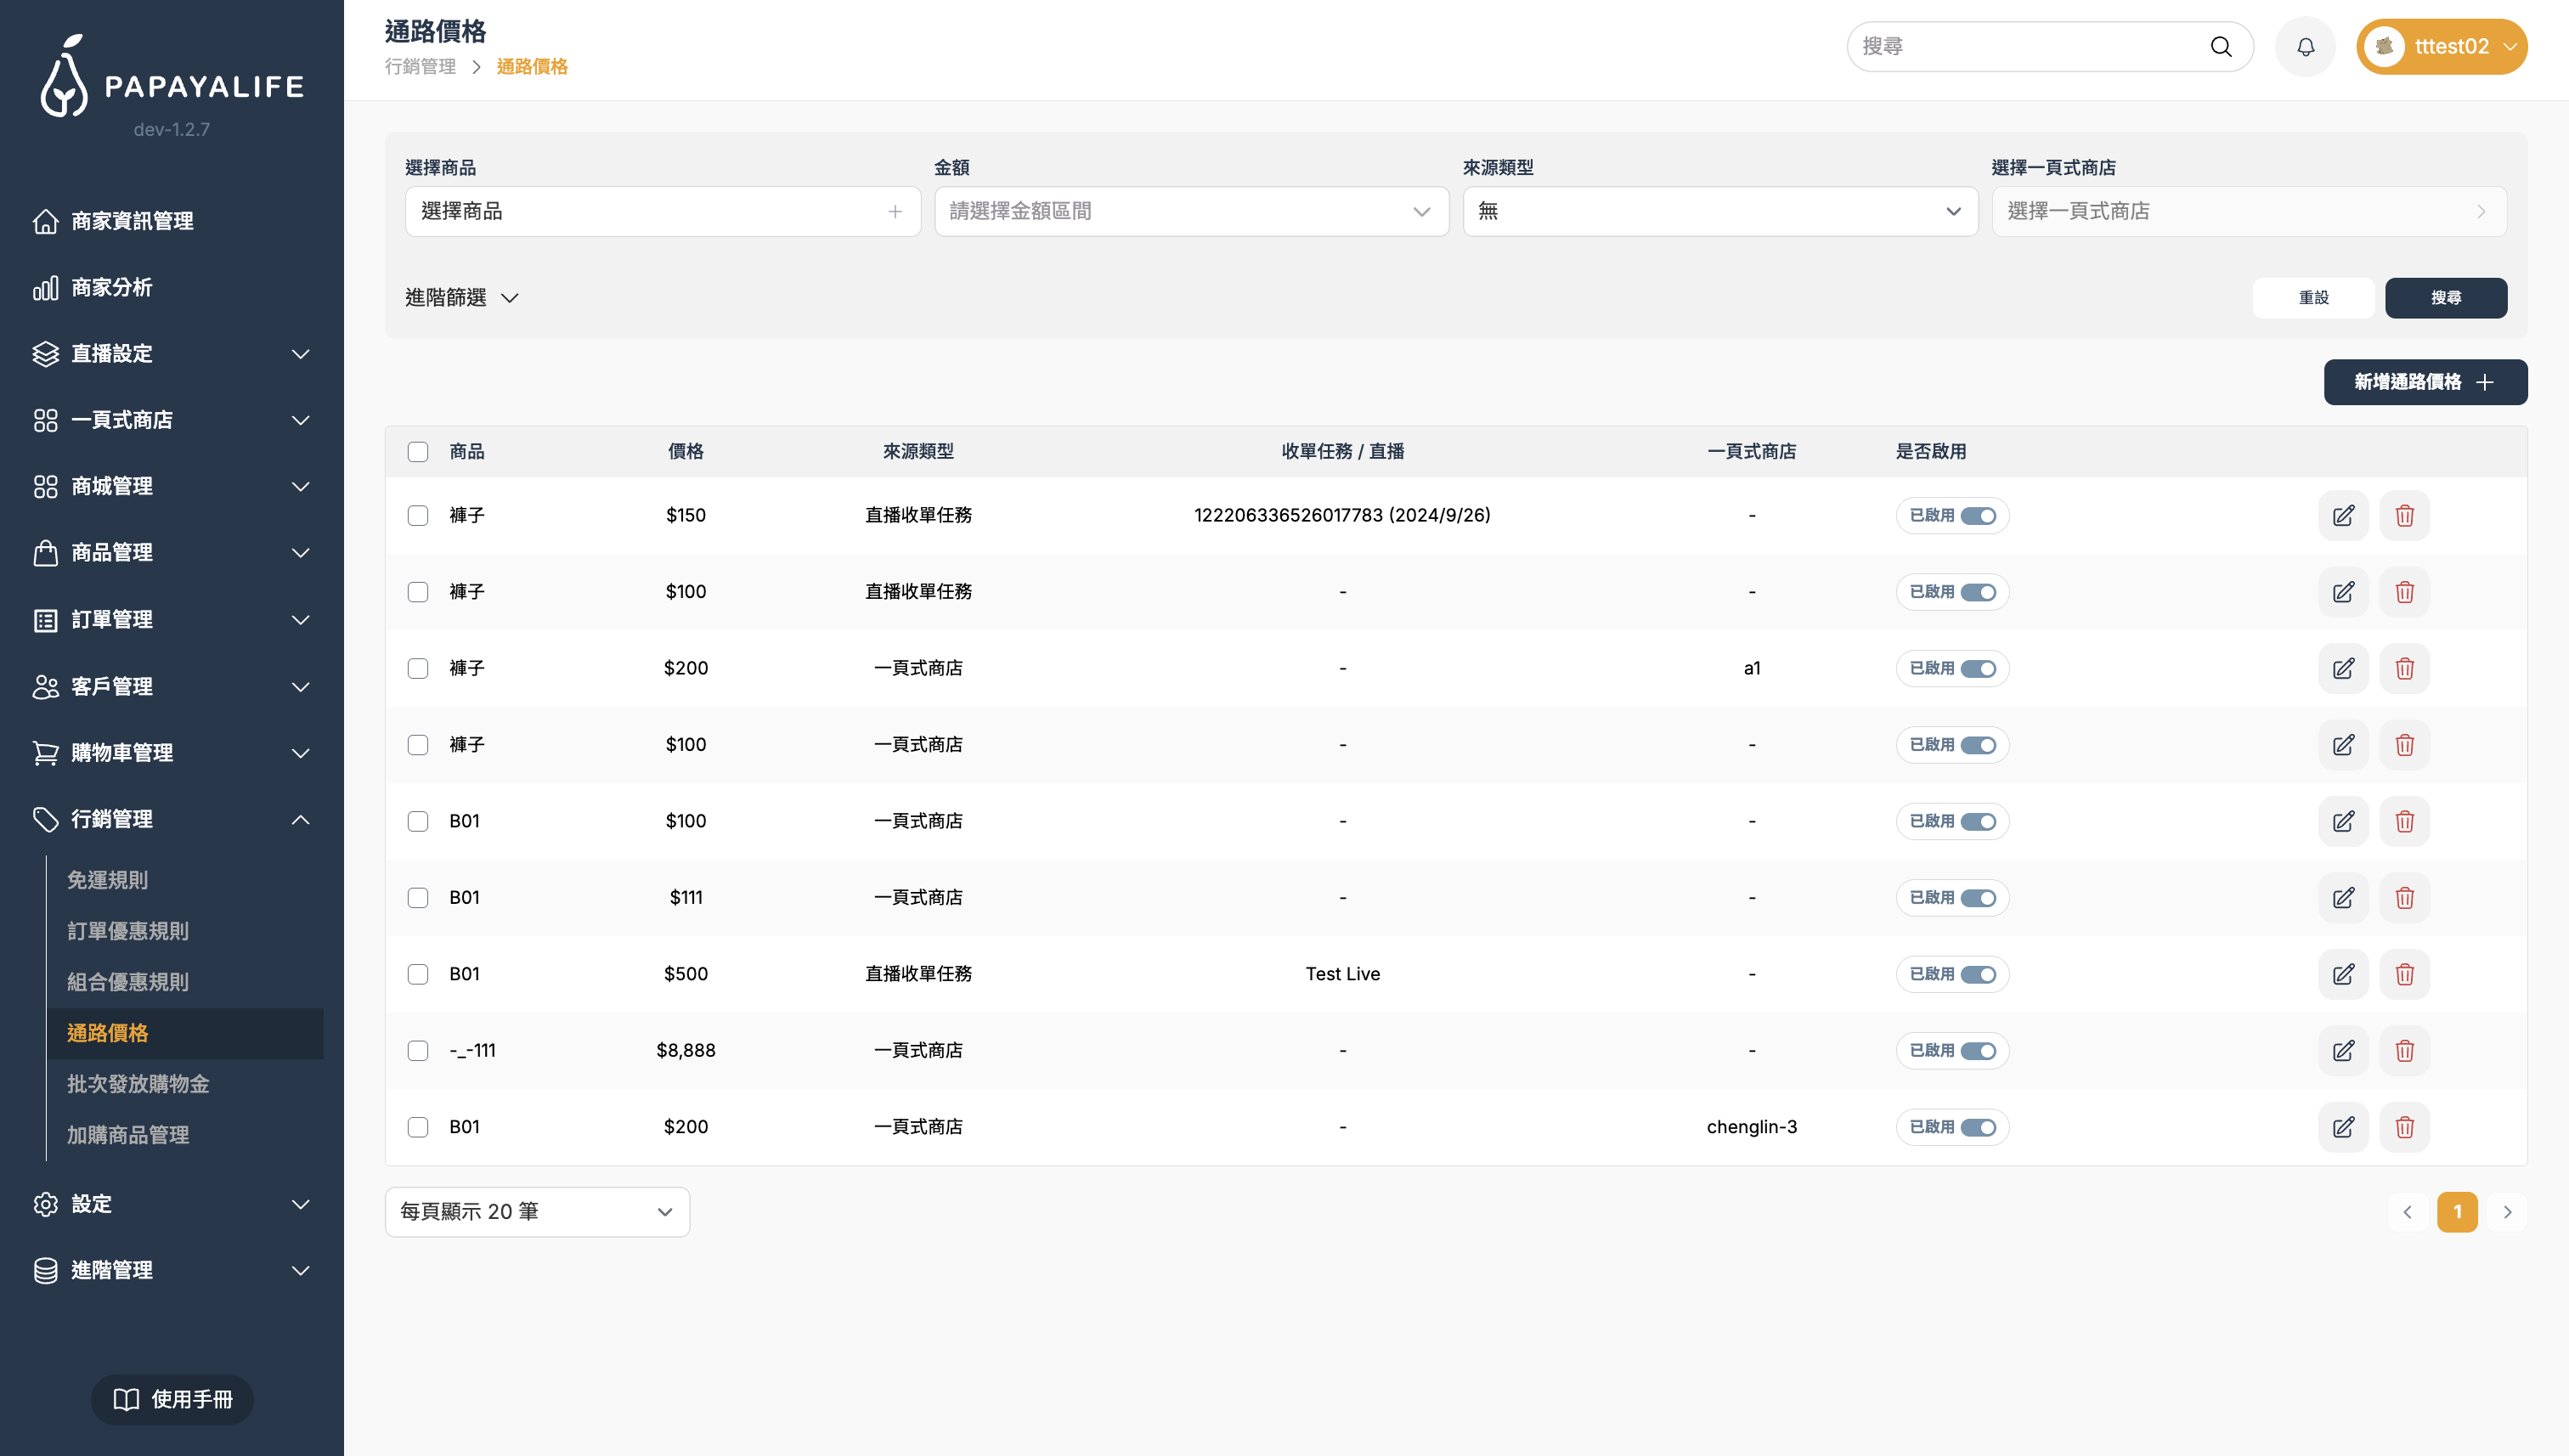Screen dimensions: 2569x1456
Task: Open 免運規則 in the sidebar submenu
Action: point(108,880)
